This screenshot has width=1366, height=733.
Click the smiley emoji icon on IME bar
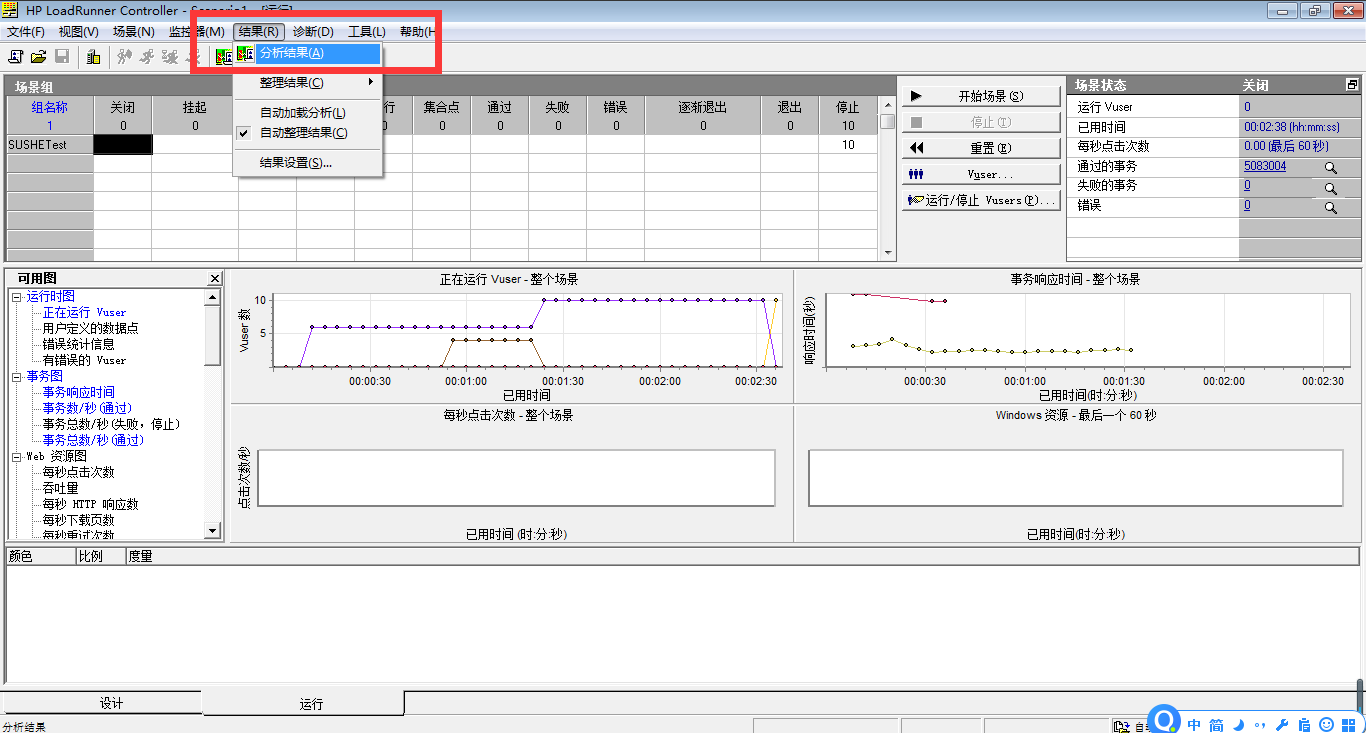point(1327,725)
